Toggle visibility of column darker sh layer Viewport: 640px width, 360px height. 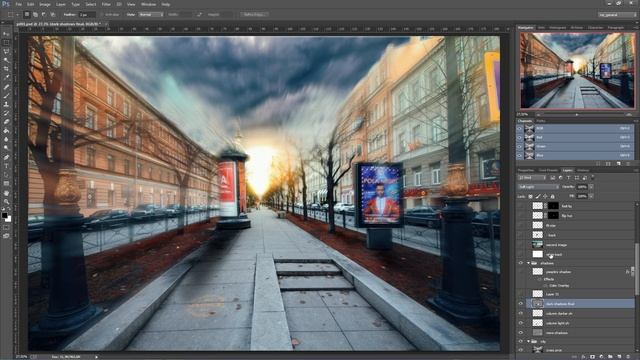click(520, 313)
